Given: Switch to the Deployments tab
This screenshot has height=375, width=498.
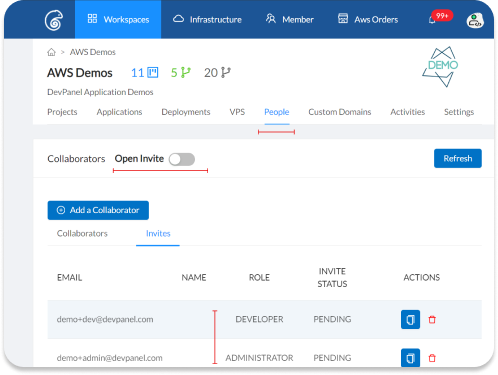Looking at the screenshot, I should click(x=186, y=112).
